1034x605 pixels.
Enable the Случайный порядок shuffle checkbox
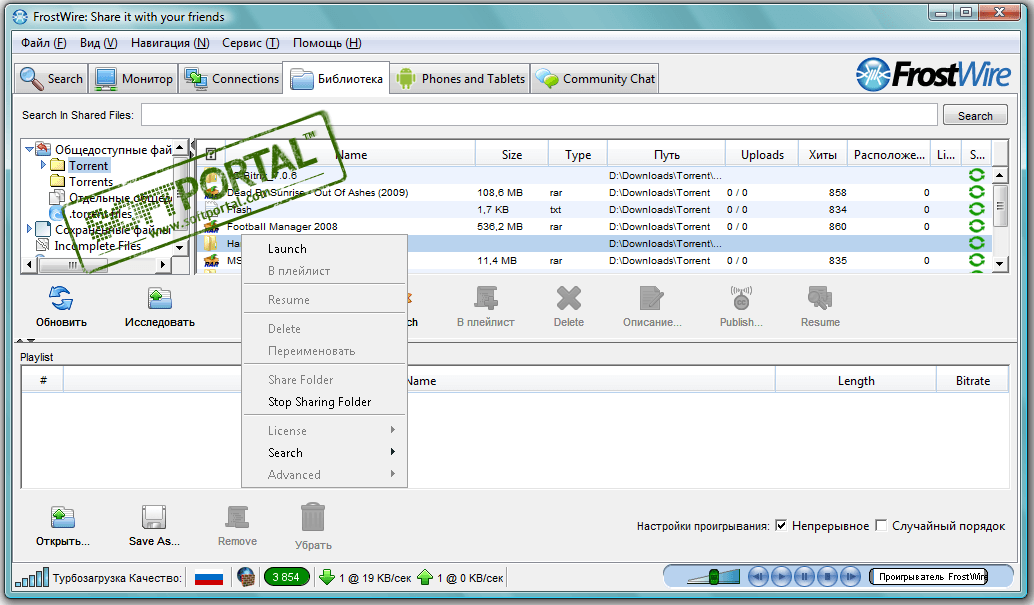coord(881,525)
